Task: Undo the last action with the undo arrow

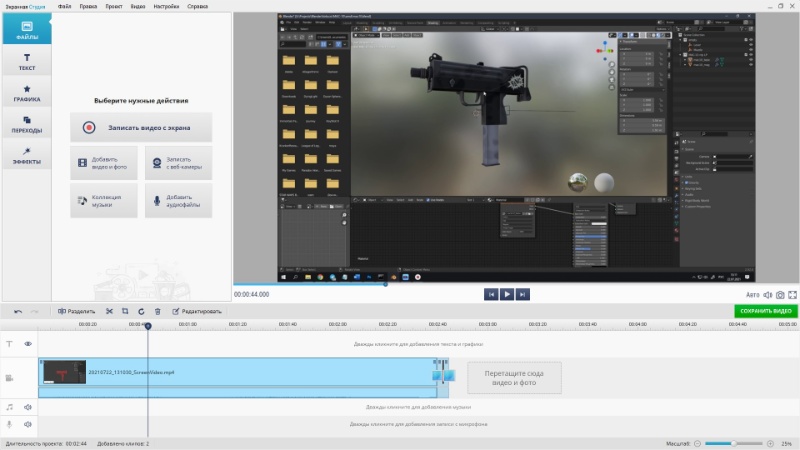Action: click(18, 311)
